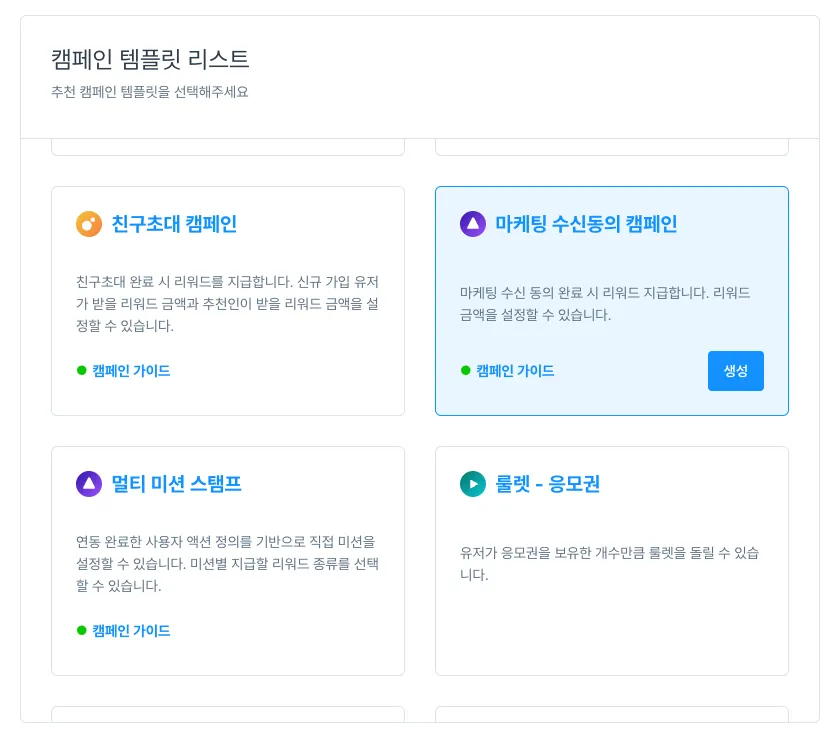Click the green dot in 멀티 미션 스탬프 card
The height and width of the screenshot is (738, 839).
[82, 631]
